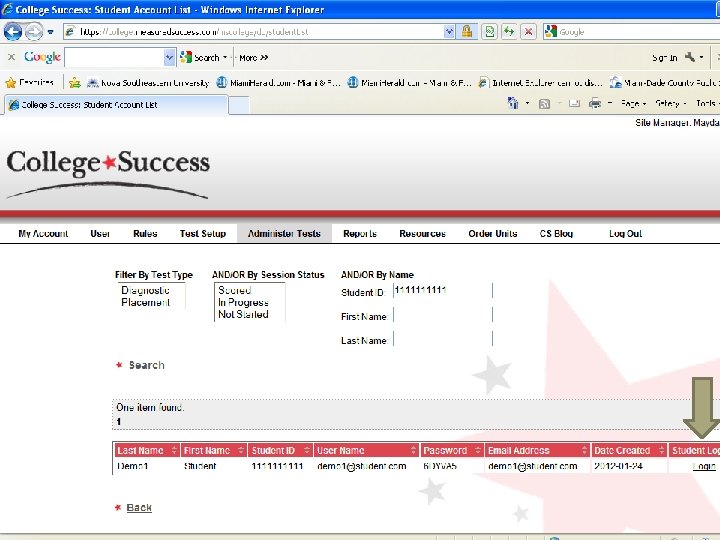Viewport: 720px width, 540px height.
Task: Click the compatibility view icon
Action: click(x=489, y=32)
